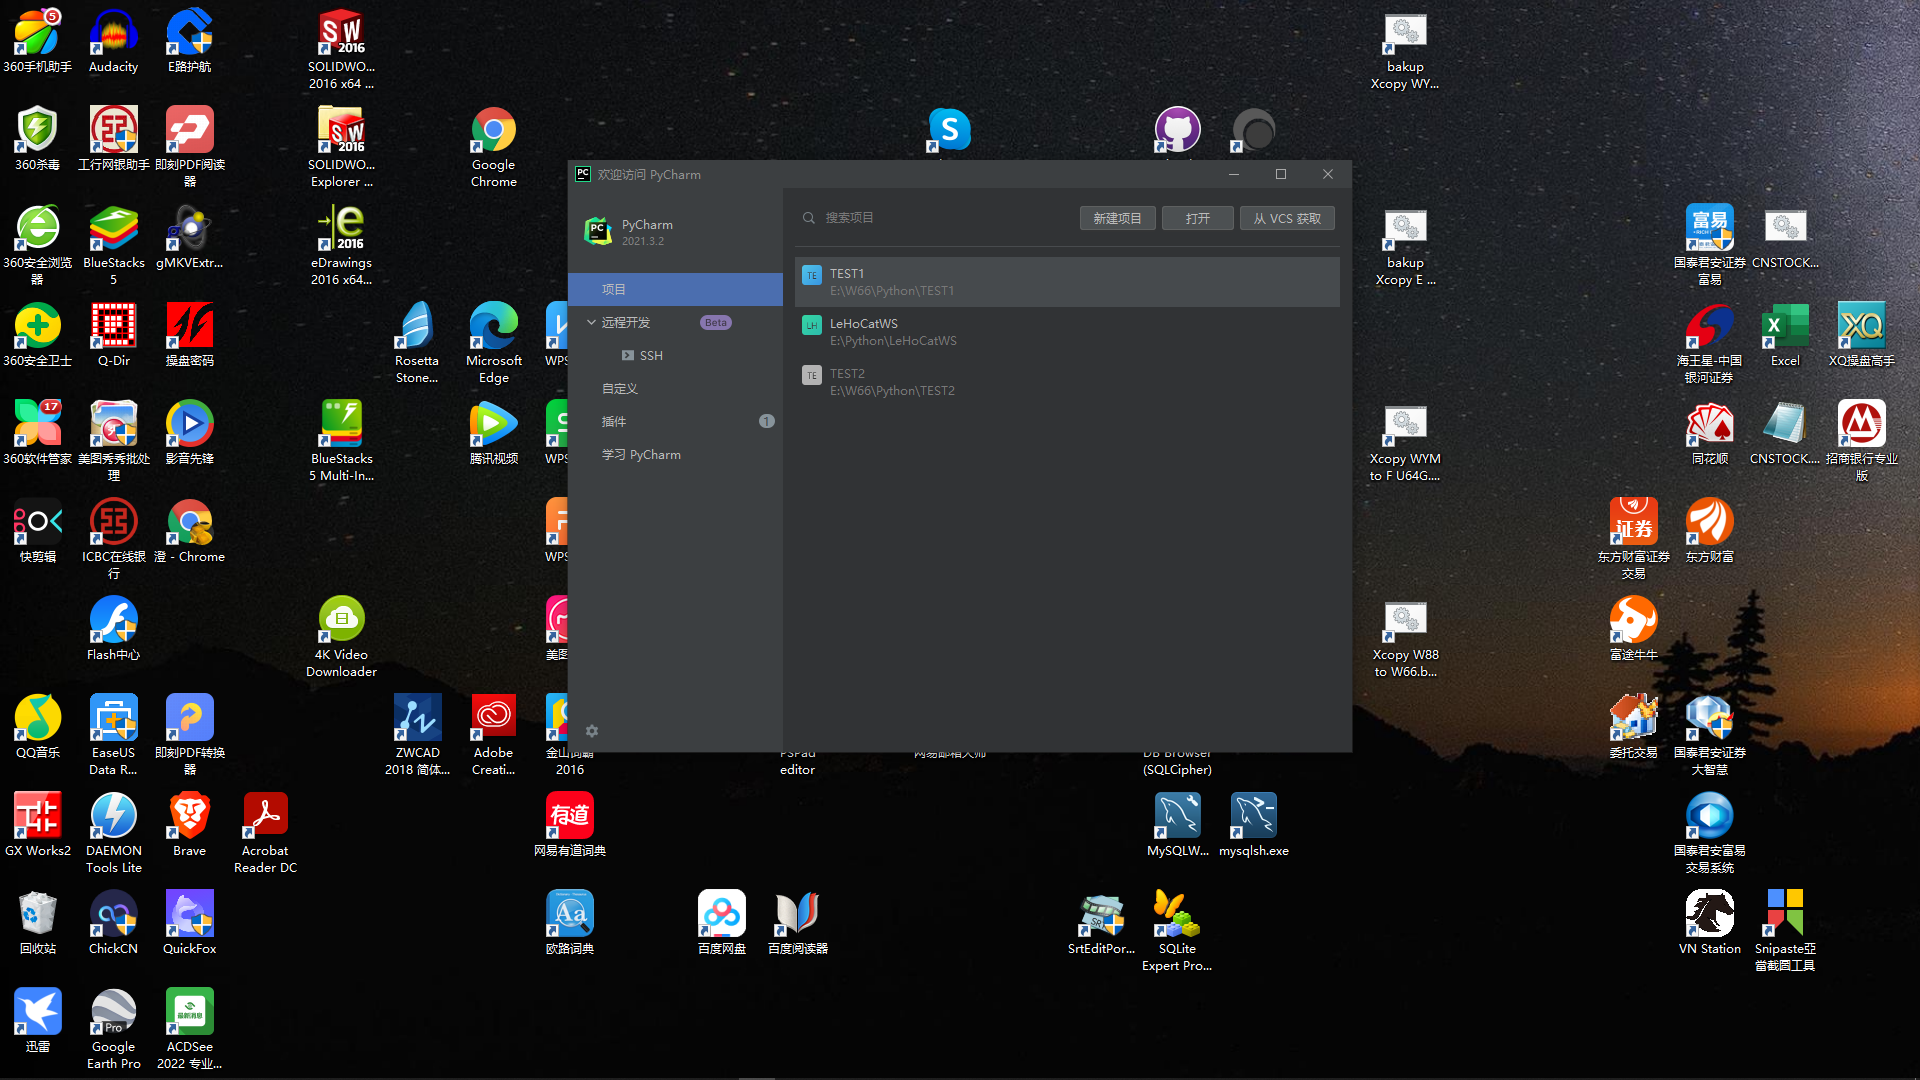The width and height of the screenshot is (1920, 1080).
Task: Select the Google Chrome desktop icon
Action: coord(494,147)
